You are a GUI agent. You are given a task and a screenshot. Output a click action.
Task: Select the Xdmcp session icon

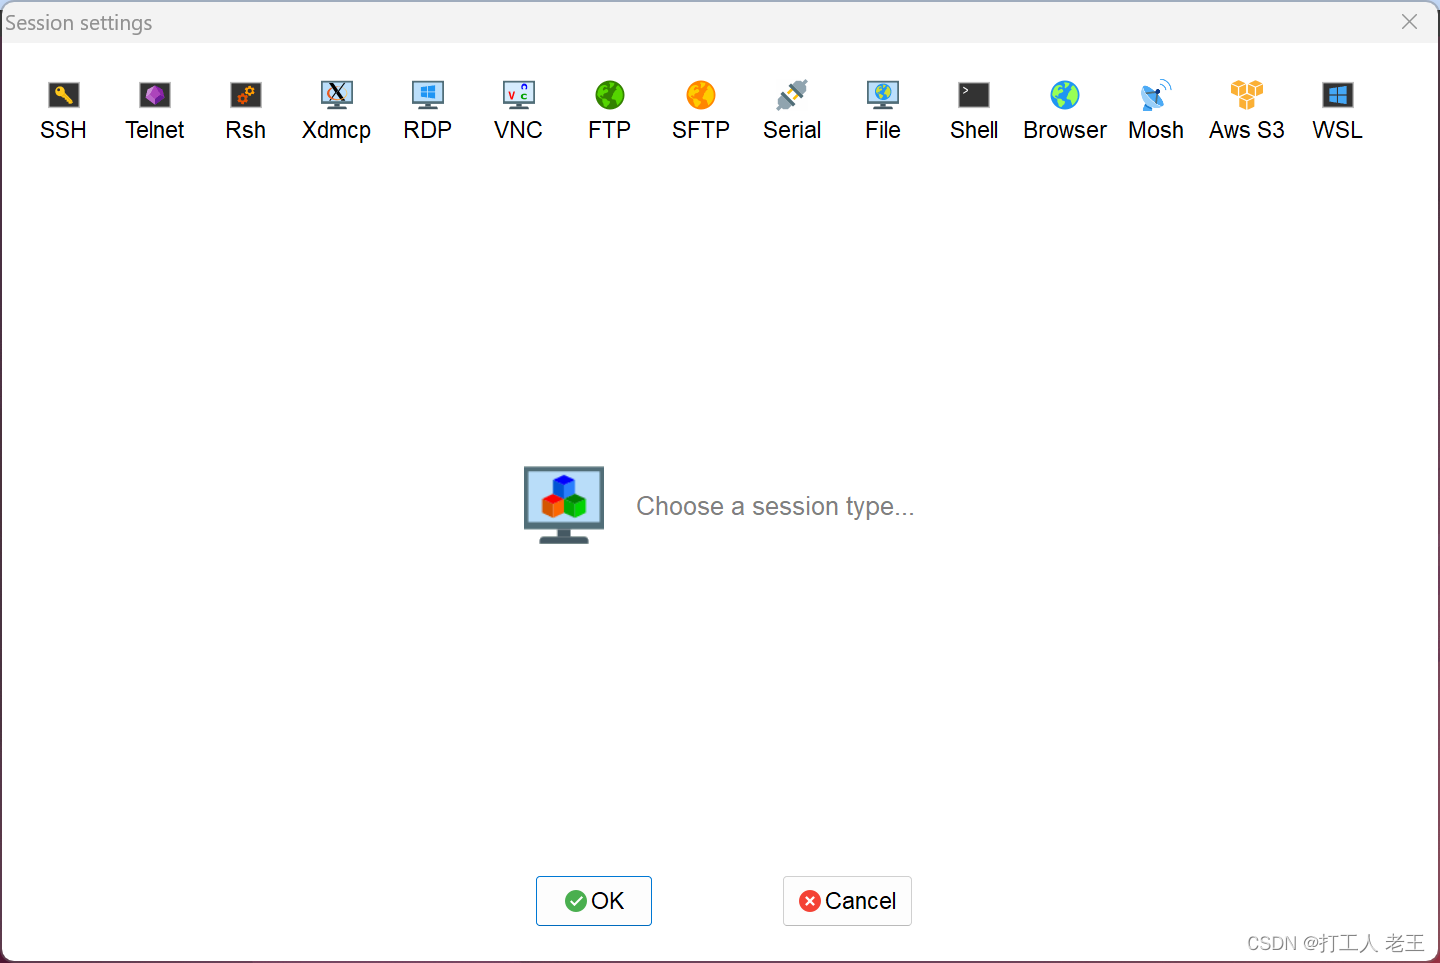pos(337,111)
